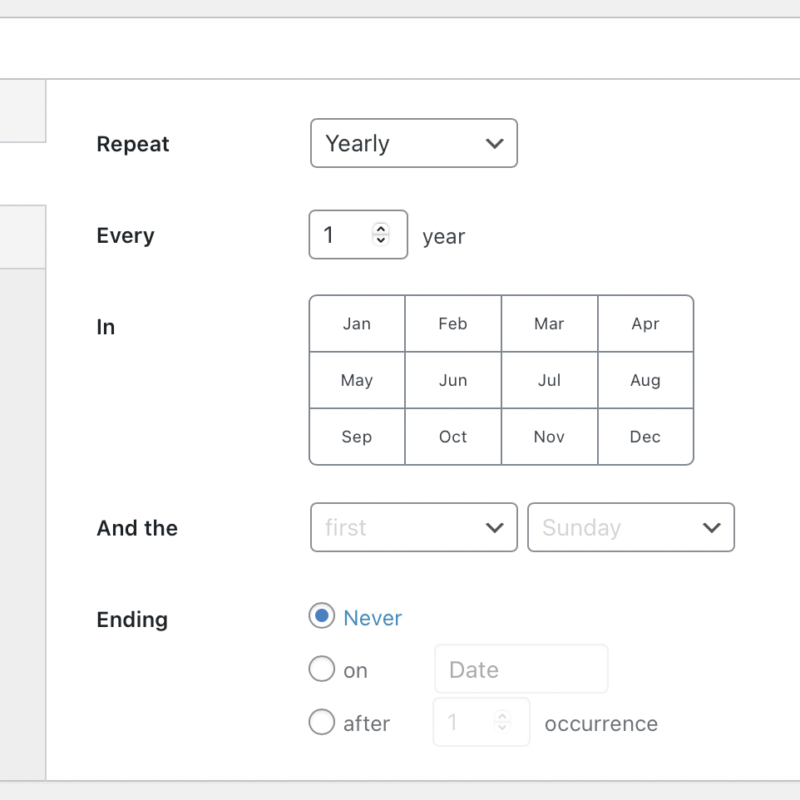Viewport: 800px width, 800px height.
Task: Select June in the month grid
Action: [x=452, y=380]
